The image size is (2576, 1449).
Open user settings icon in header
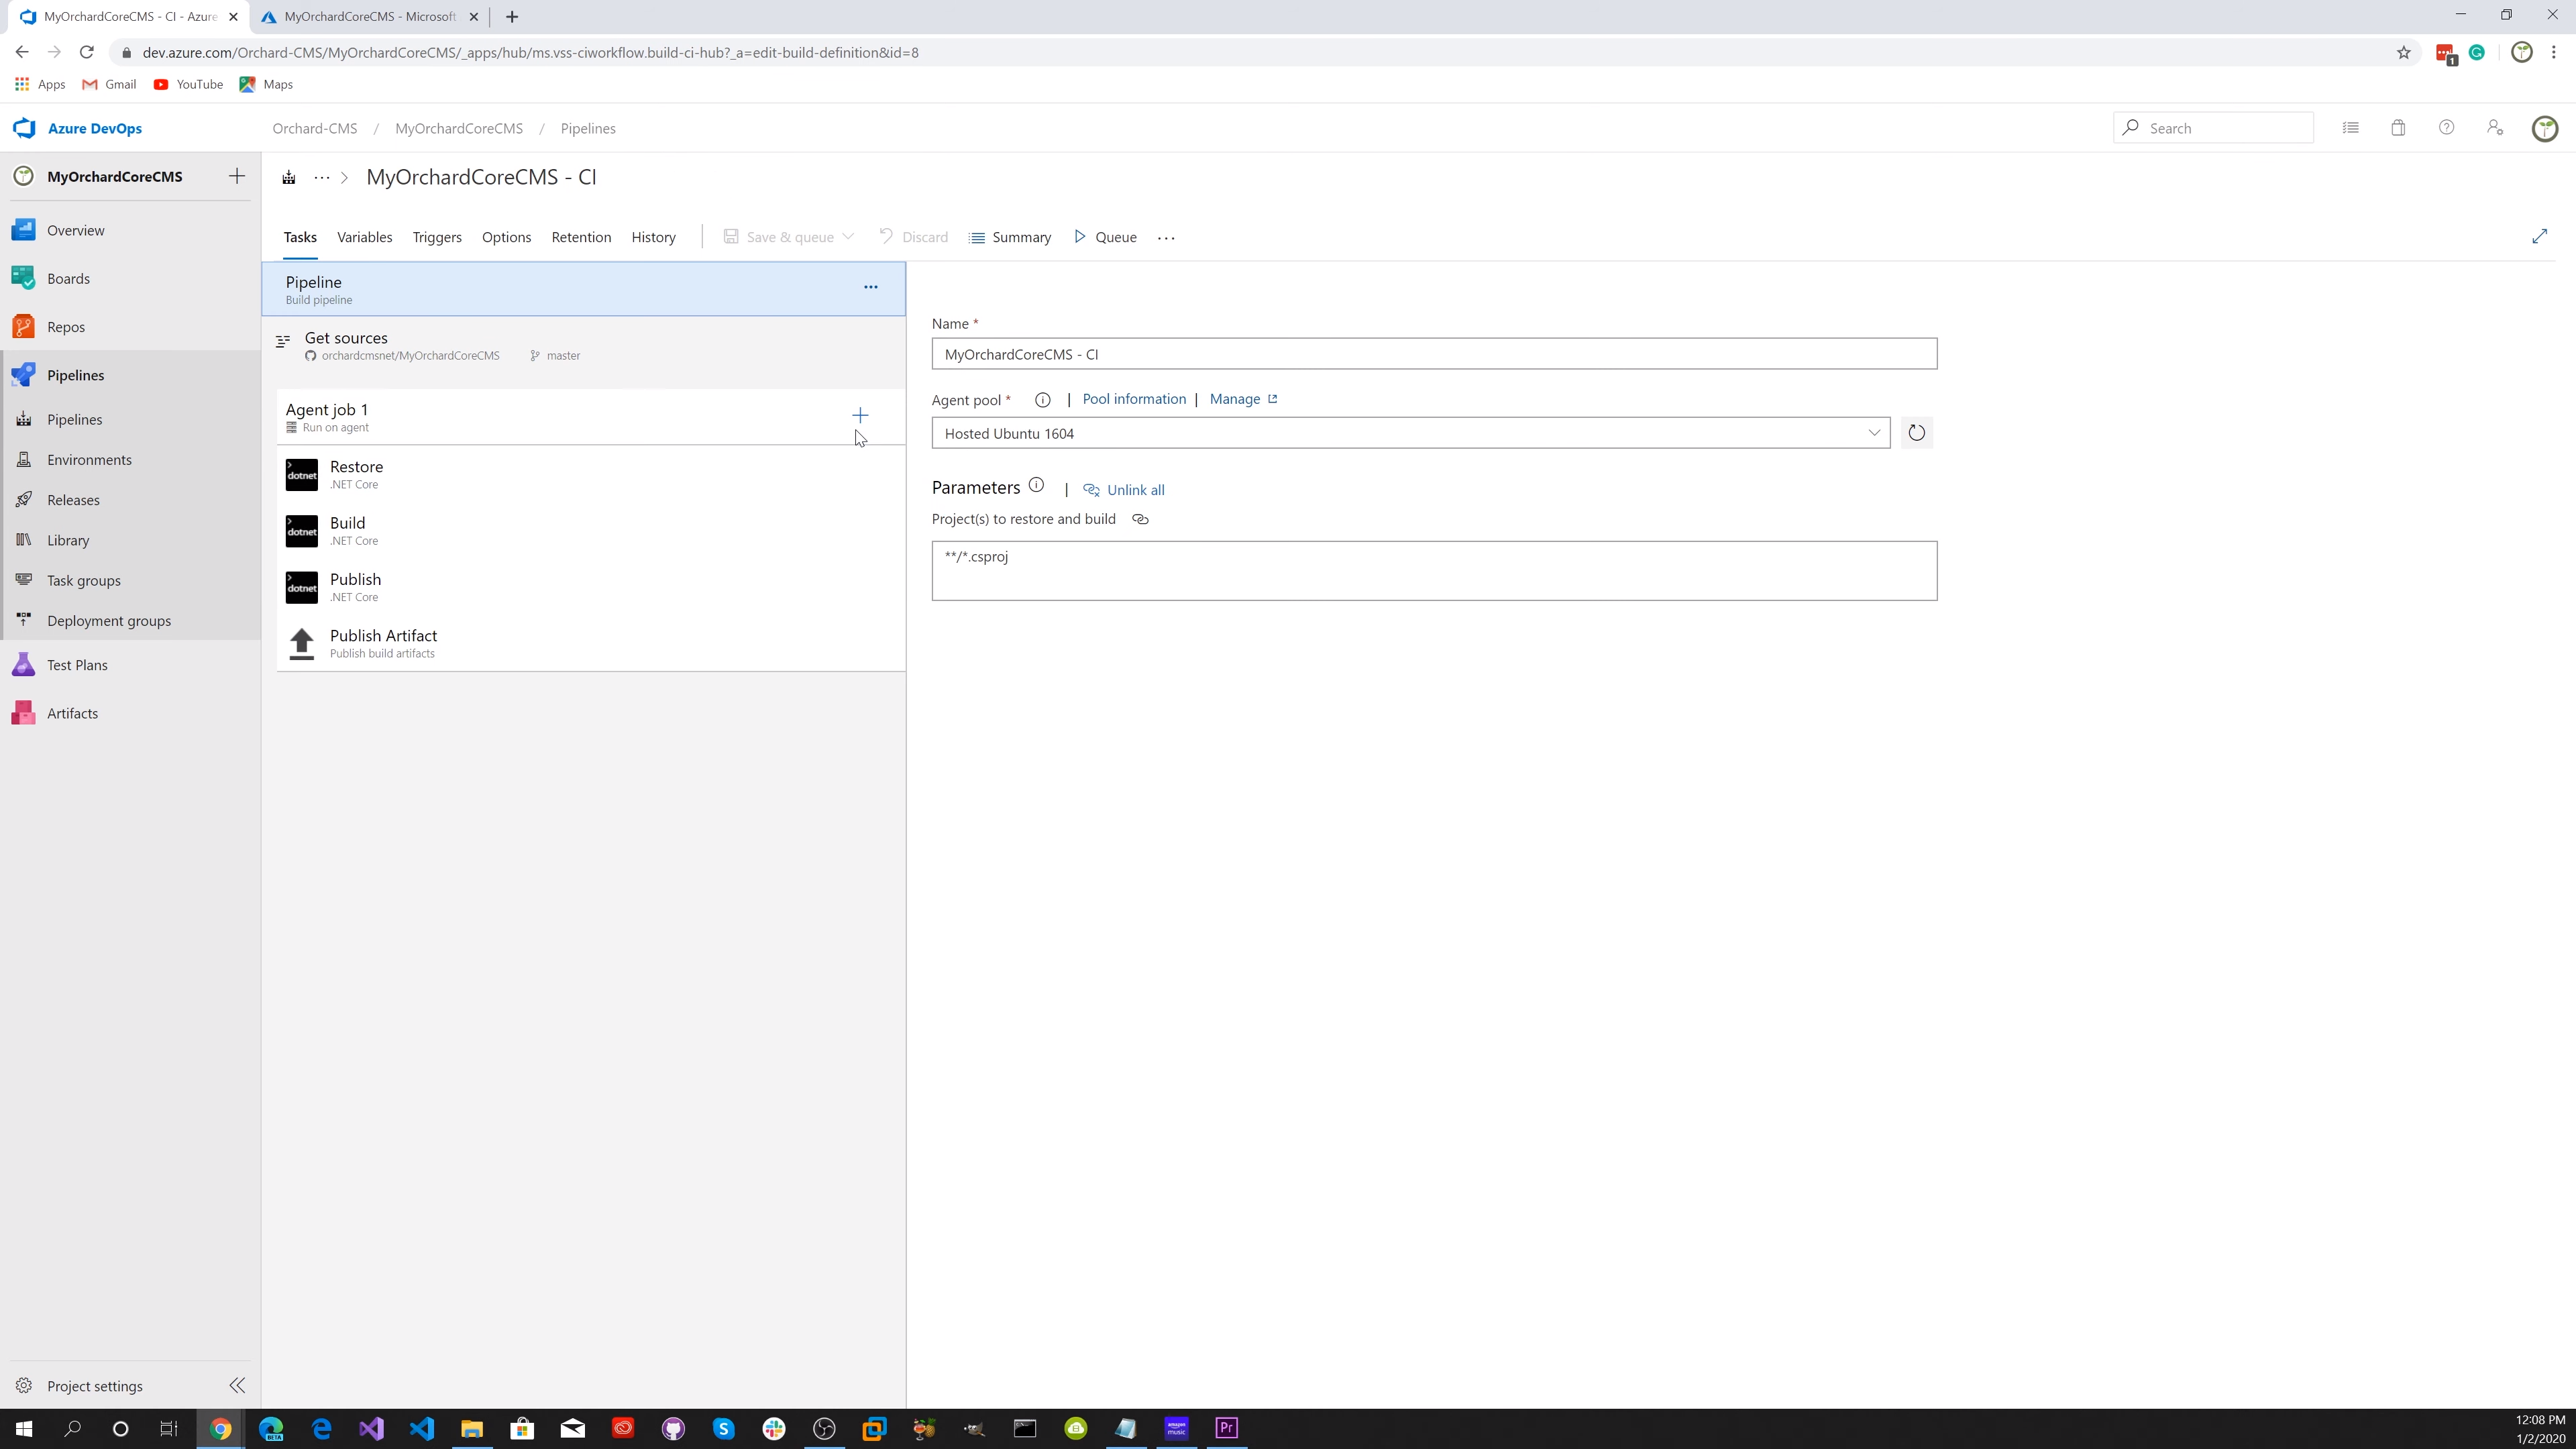pyautogui.click(x=2494, y=128)
